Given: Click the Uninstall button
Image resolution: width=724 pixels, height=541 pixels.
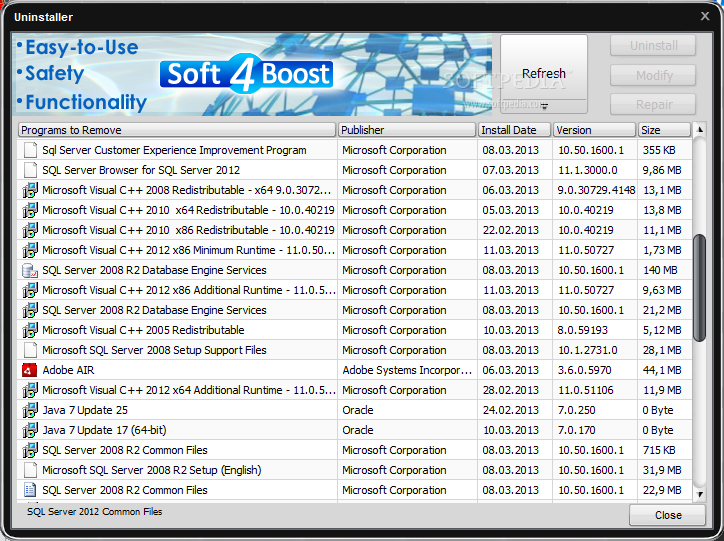Looking at the screenshot, I should pos(653,46).
